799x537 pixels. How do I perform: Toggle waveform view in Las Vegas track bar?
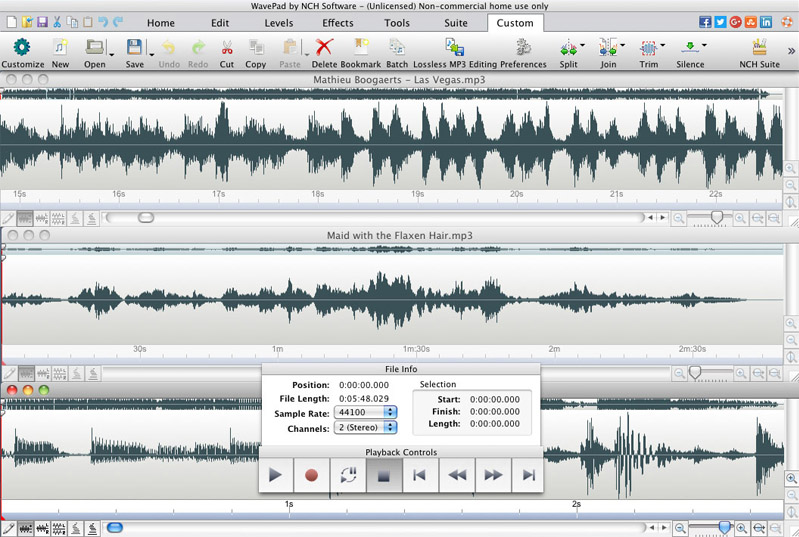pos(24,219)
